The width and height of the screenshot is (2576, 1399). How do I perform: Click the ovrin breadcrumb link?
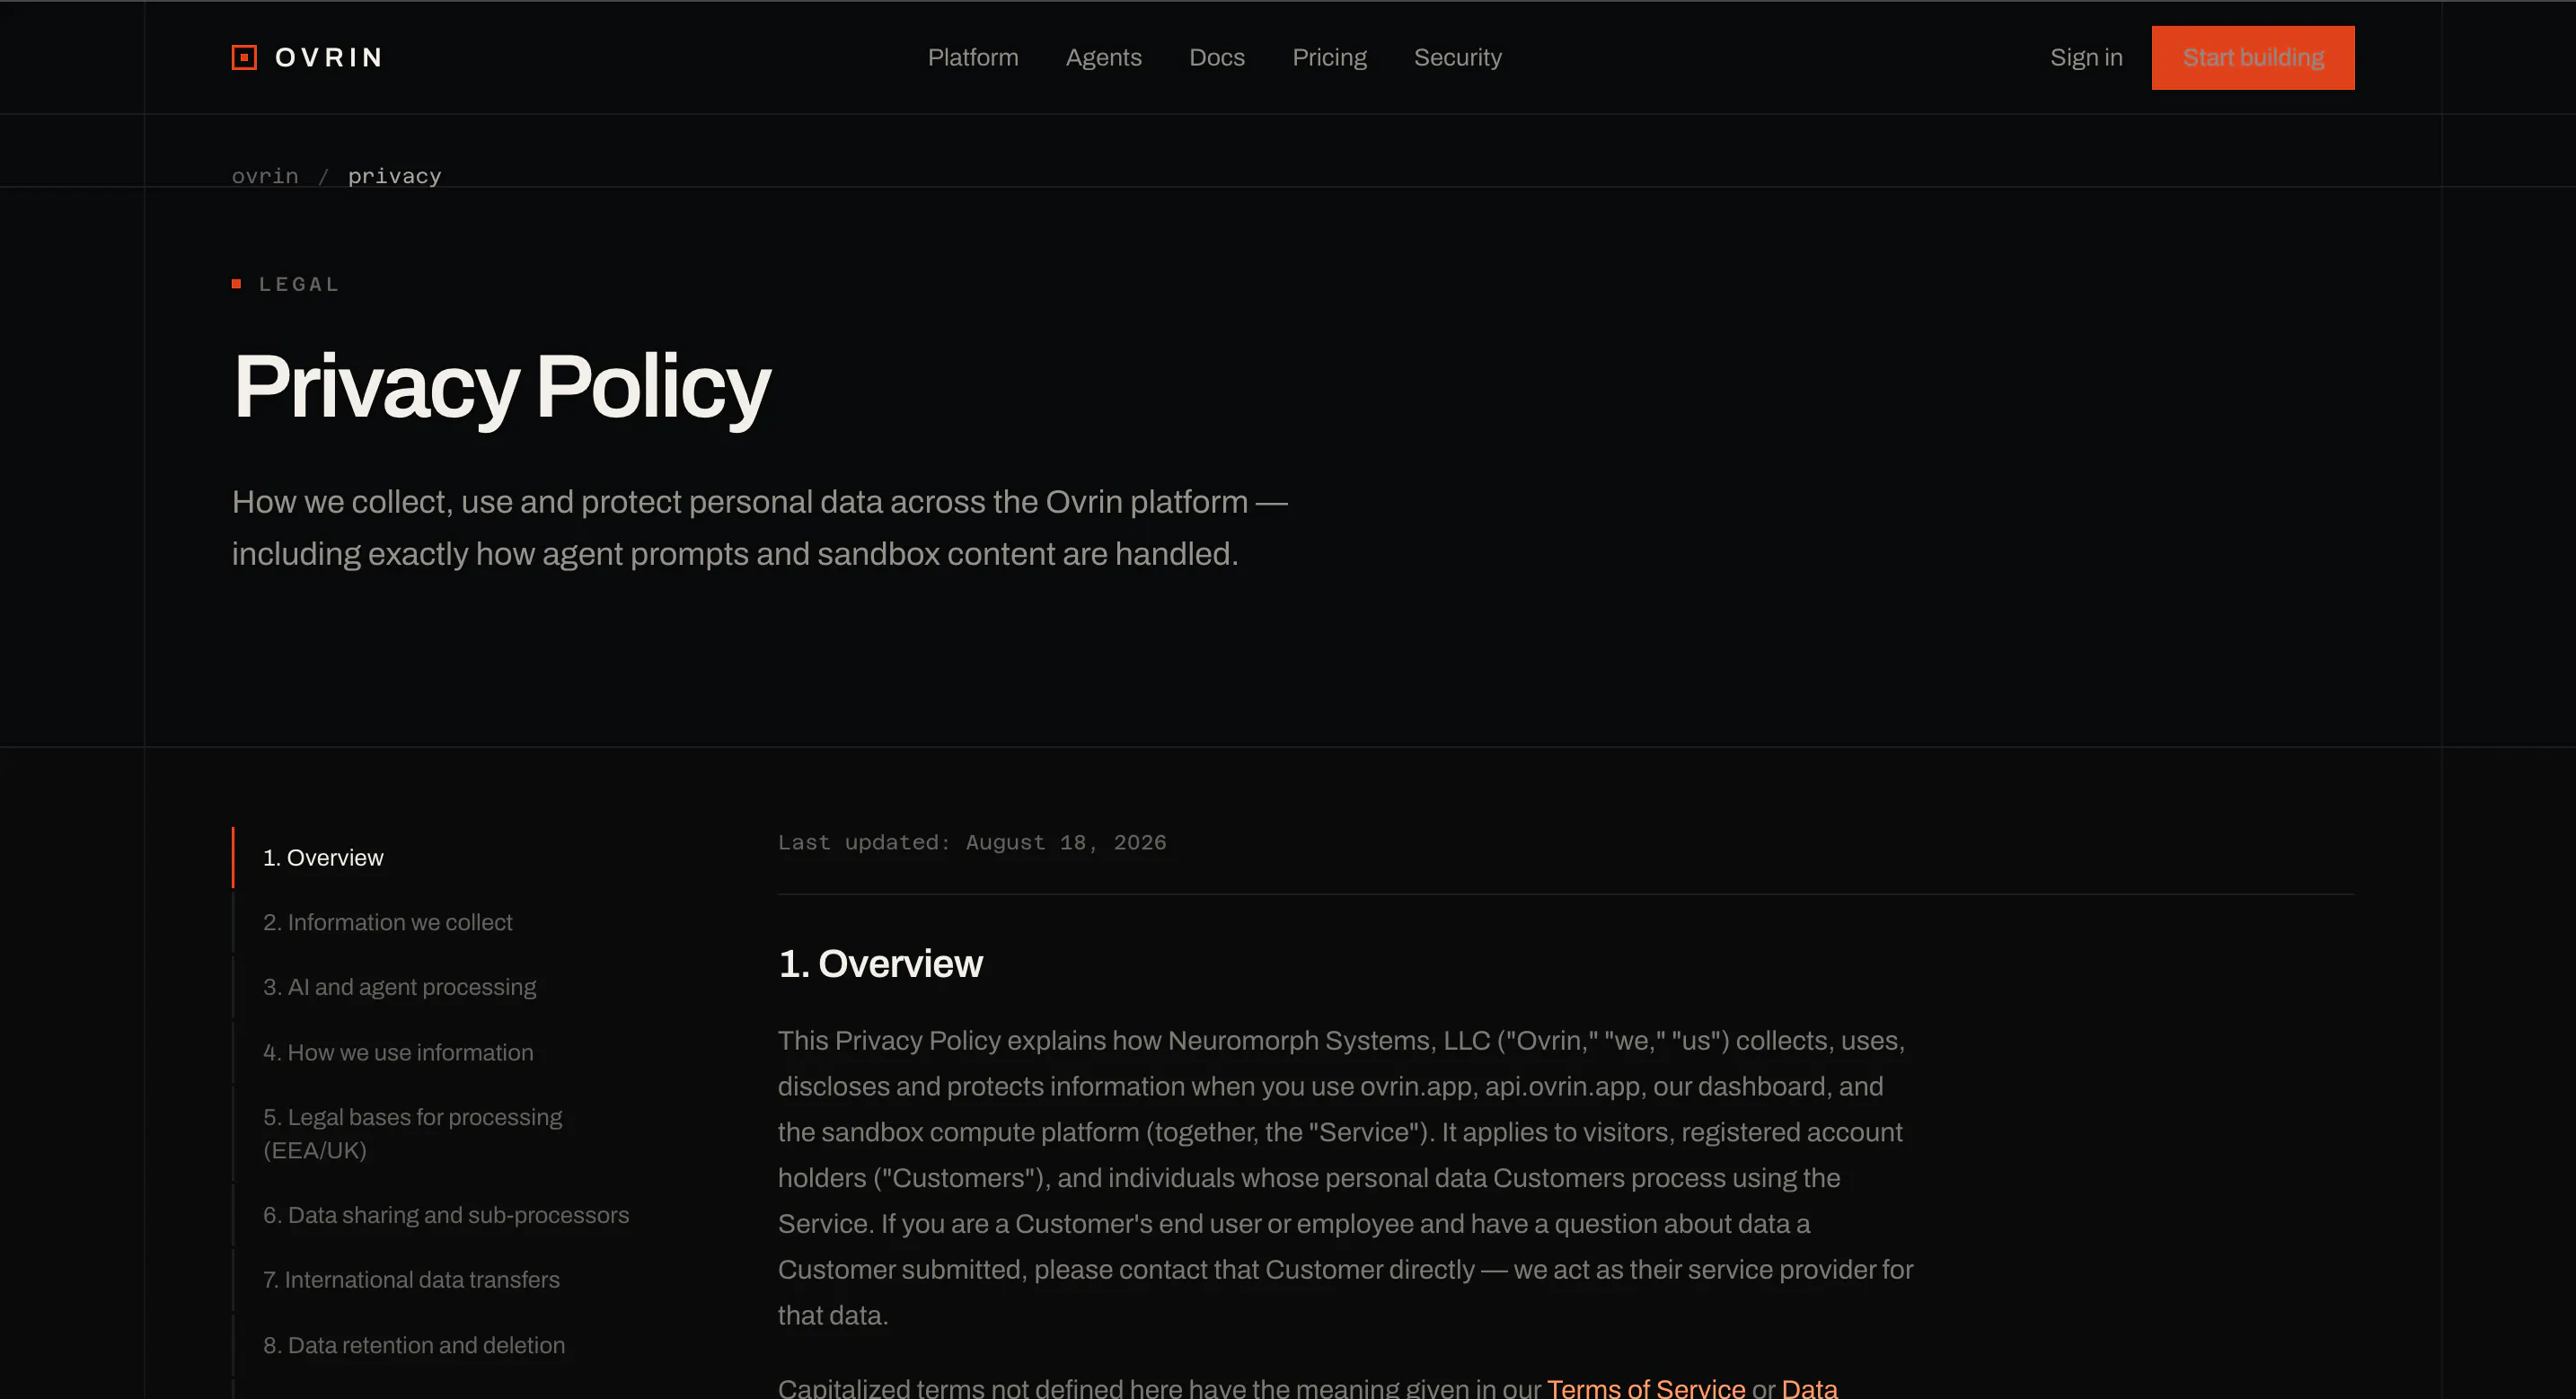point(265,176)
